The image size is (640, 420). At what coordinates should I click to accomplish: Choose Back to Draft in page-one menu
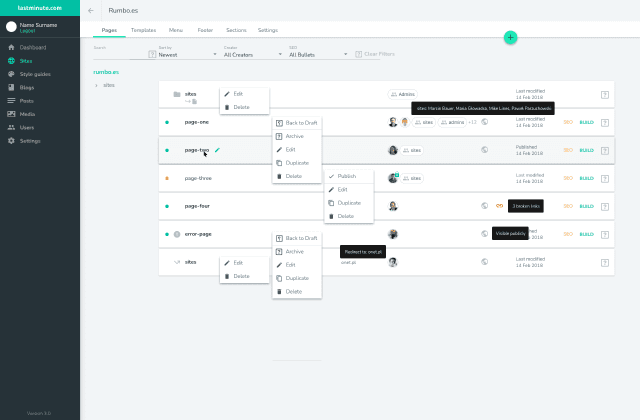pyautogui.click(x=297, y=123)
